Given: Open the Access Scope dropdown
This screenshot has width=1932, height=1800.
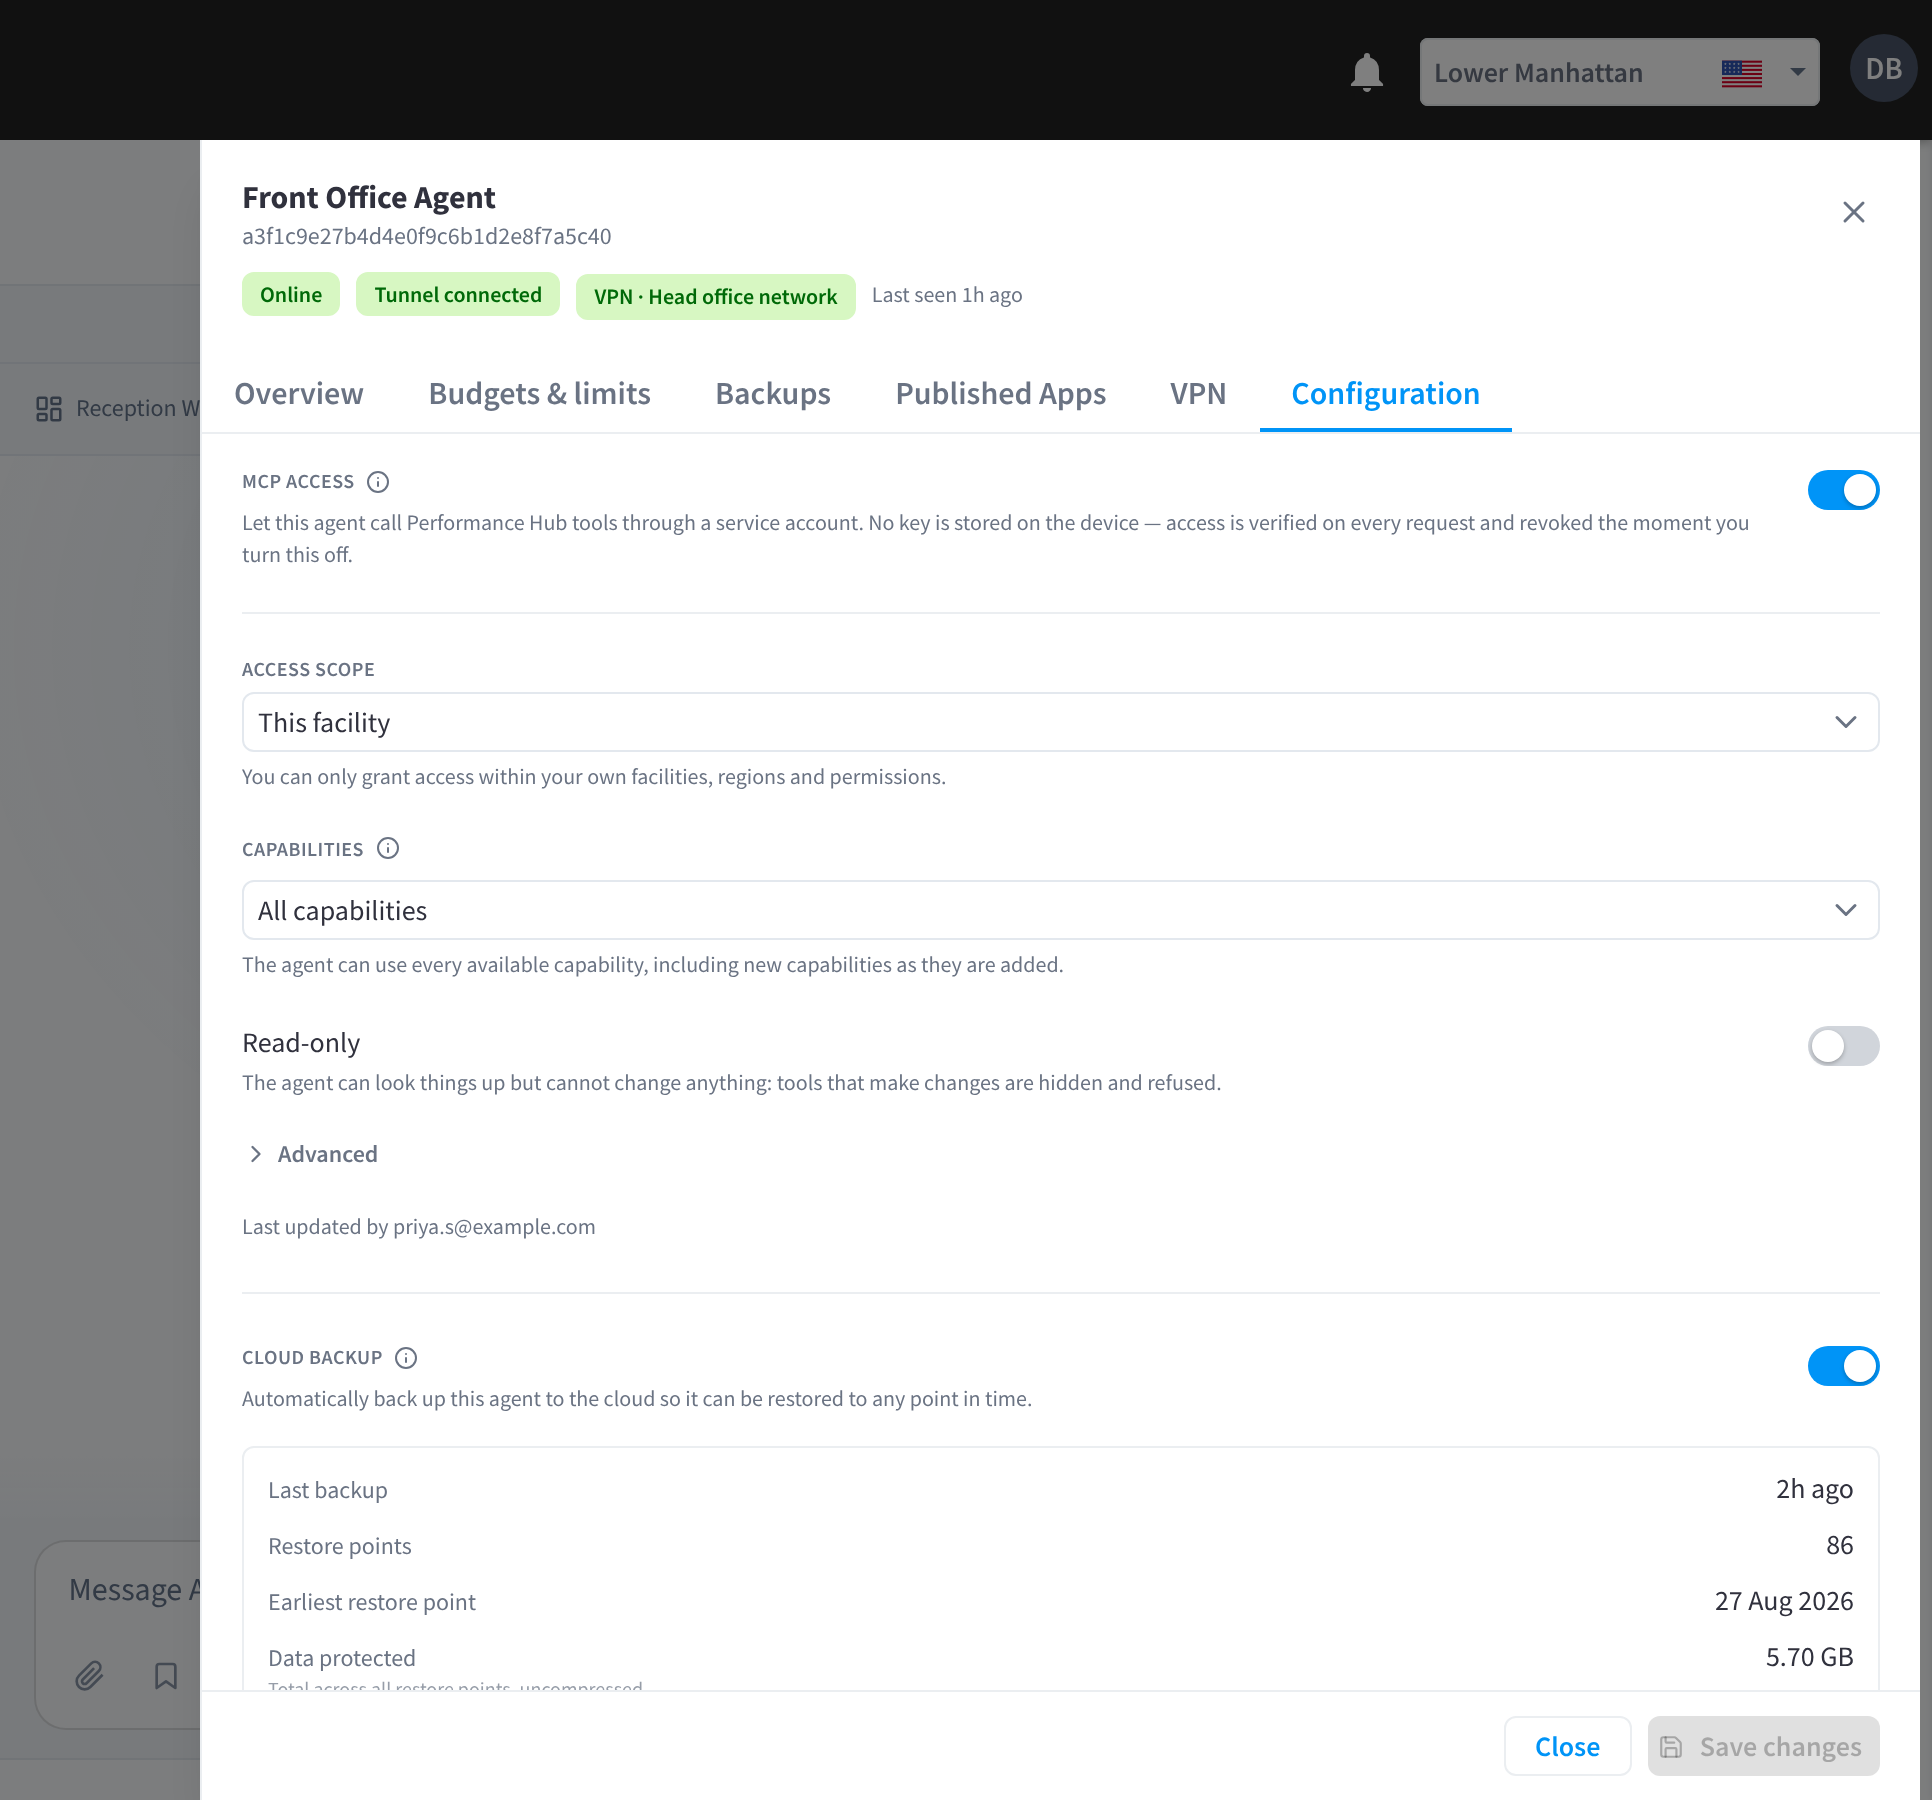Looking at the screenshot, I should click(x=1060, y=722).
